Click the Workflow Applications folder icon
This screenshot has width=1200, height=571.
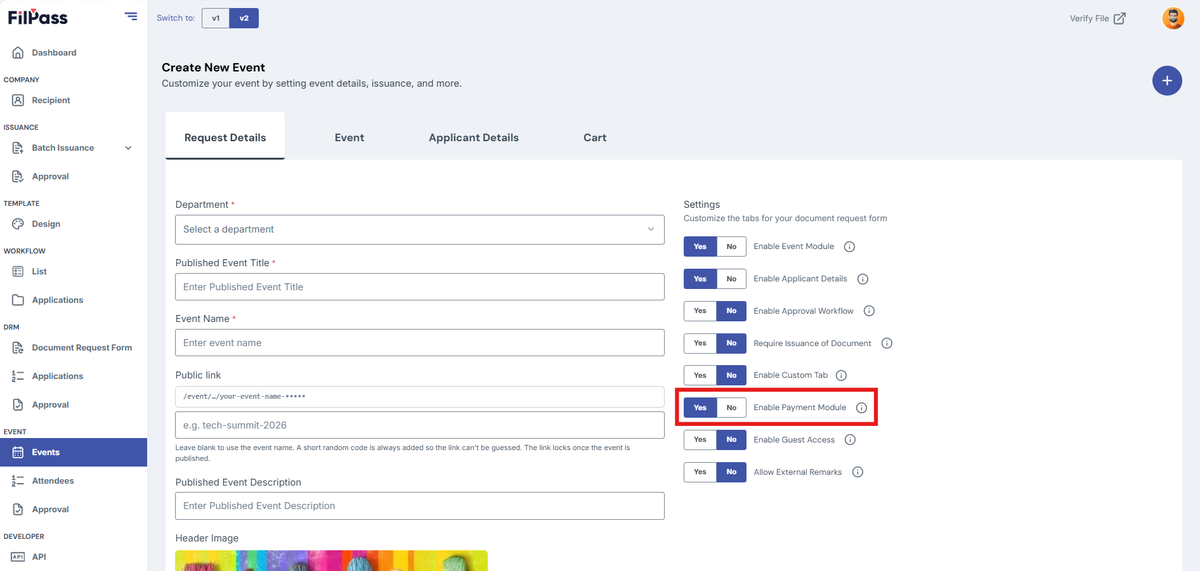[x=18, y=300]
